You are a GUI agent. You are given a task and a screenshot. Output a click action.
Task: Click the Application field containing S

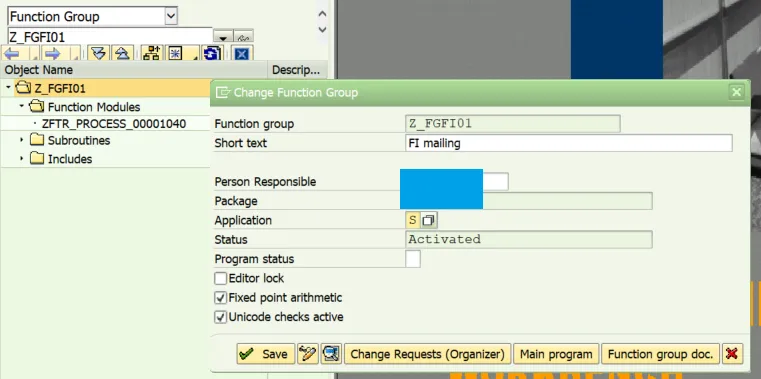413,220
